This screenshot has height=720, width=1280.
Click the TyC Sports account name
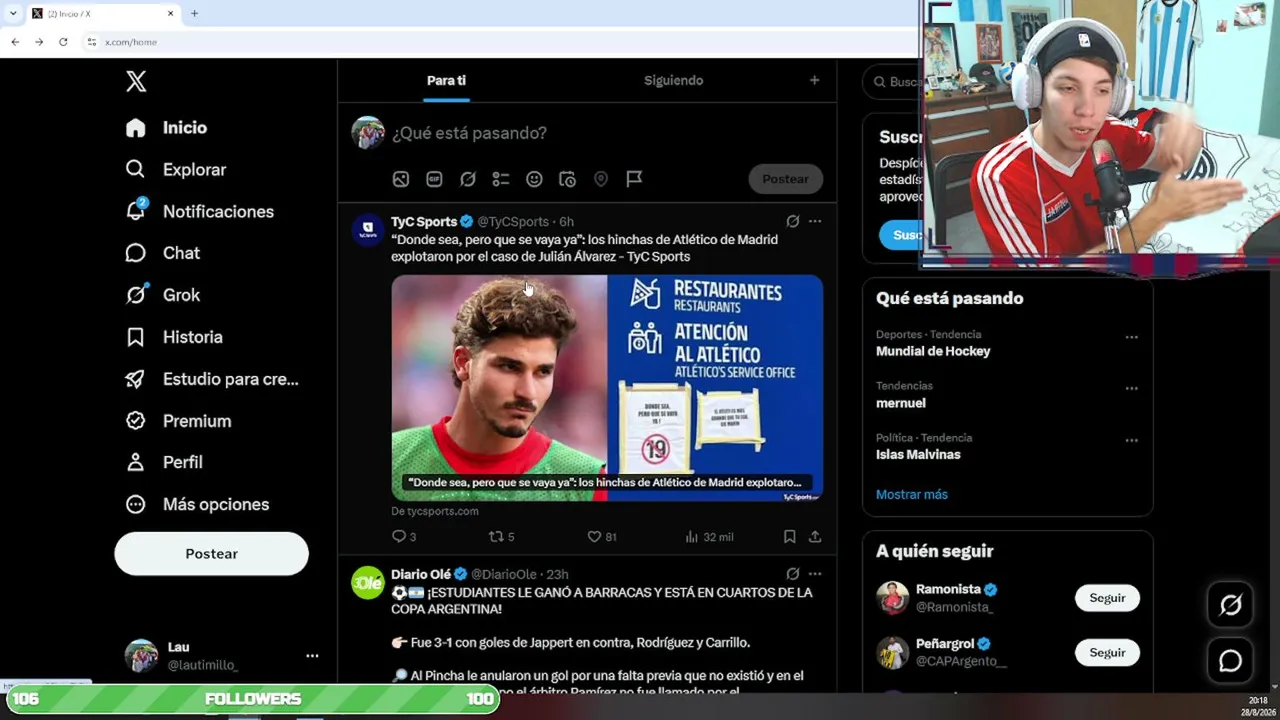pos(424,222)
